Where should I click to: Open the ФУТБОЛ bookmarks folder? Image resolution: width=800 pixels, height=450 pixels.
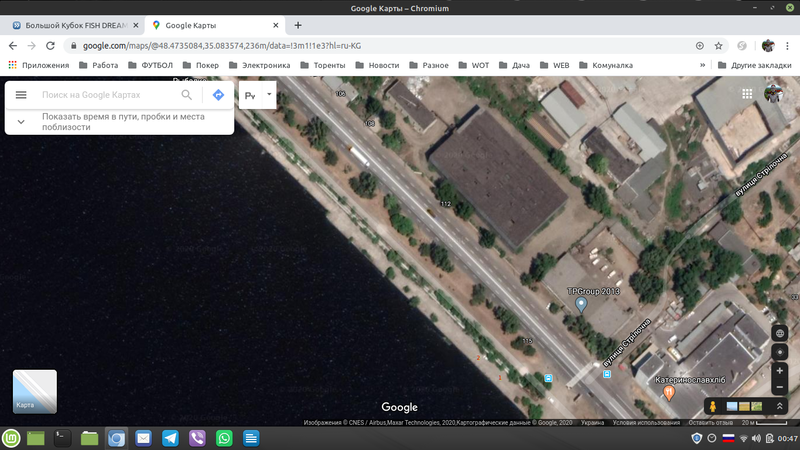(151, 65)
